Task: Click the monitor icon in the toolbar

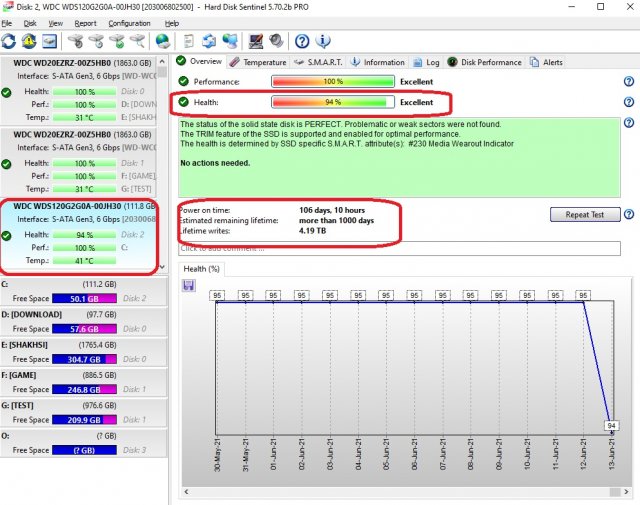Action: pos(255,41)
